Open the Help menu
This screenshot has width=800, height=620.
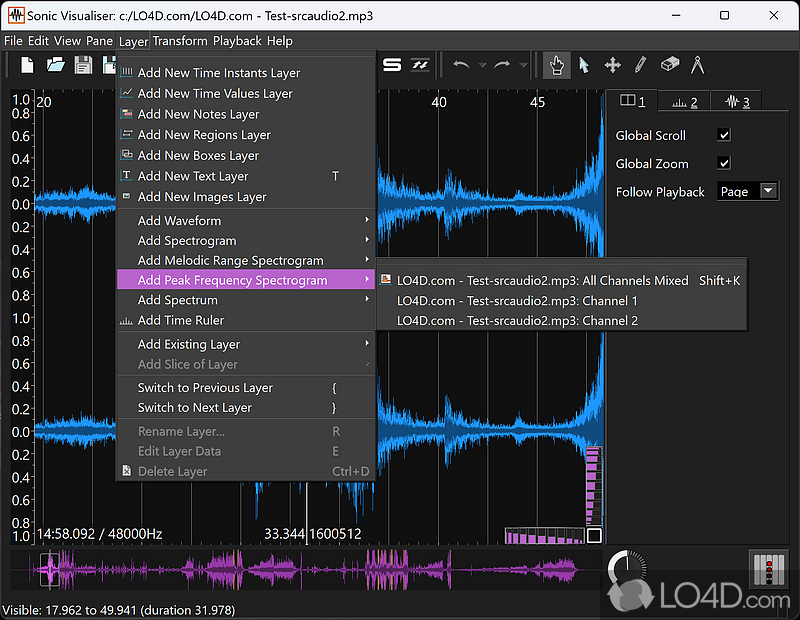(x=280, y=41)
